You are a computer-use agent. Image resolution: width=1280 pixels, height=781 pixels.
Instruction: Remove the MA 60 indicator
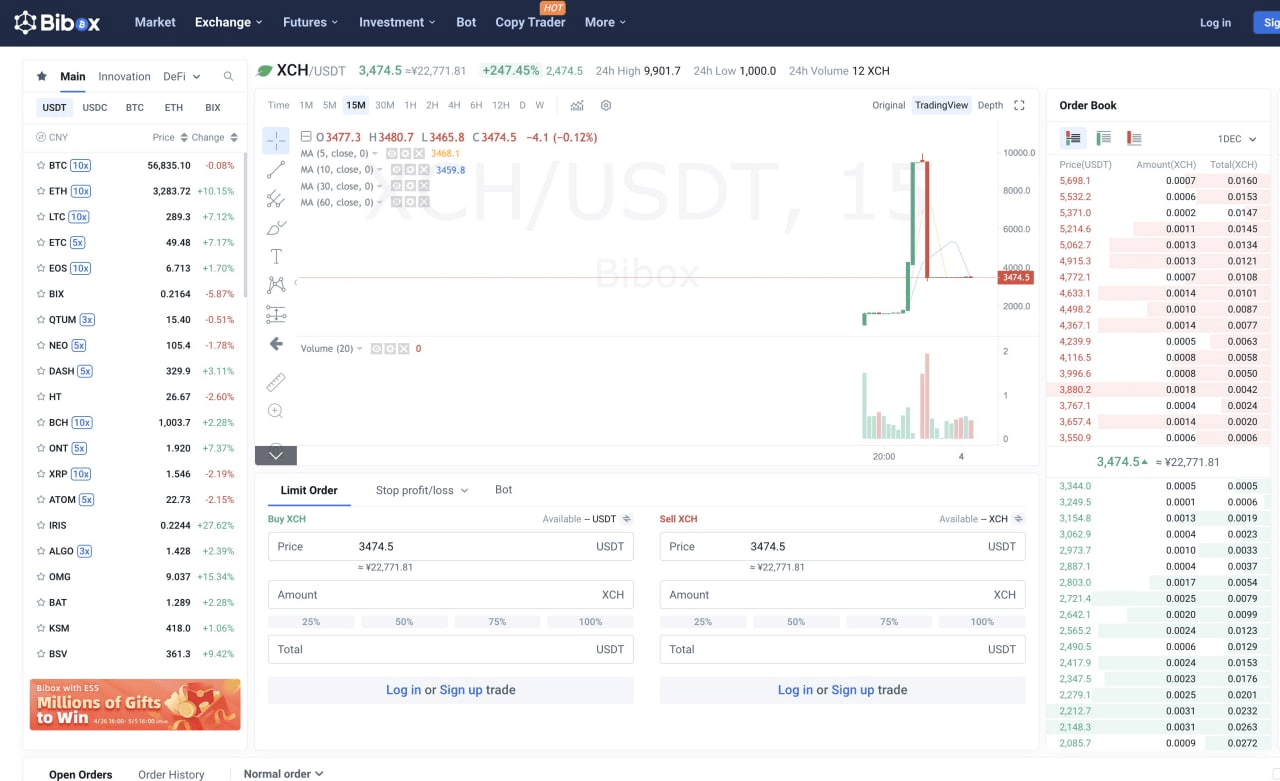tap(424, 202)
